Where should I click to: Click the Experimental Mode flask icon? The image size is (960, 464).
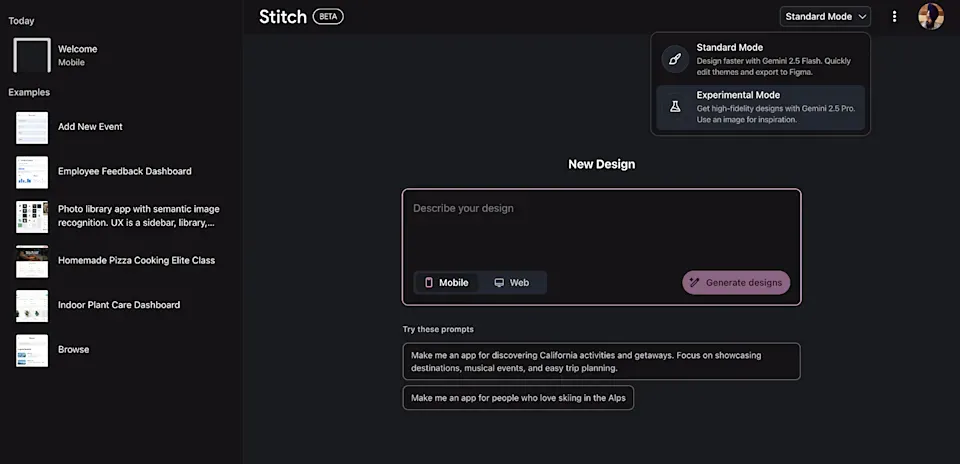(675, 107)
